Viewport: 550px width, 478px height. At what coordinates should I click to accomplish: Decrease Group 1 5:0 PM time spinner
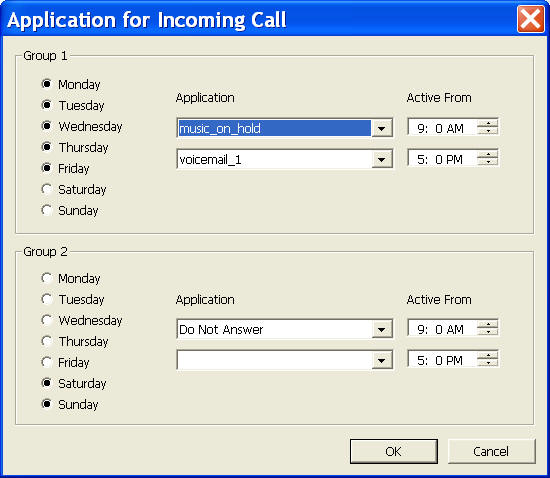click(x=488, y=162)
